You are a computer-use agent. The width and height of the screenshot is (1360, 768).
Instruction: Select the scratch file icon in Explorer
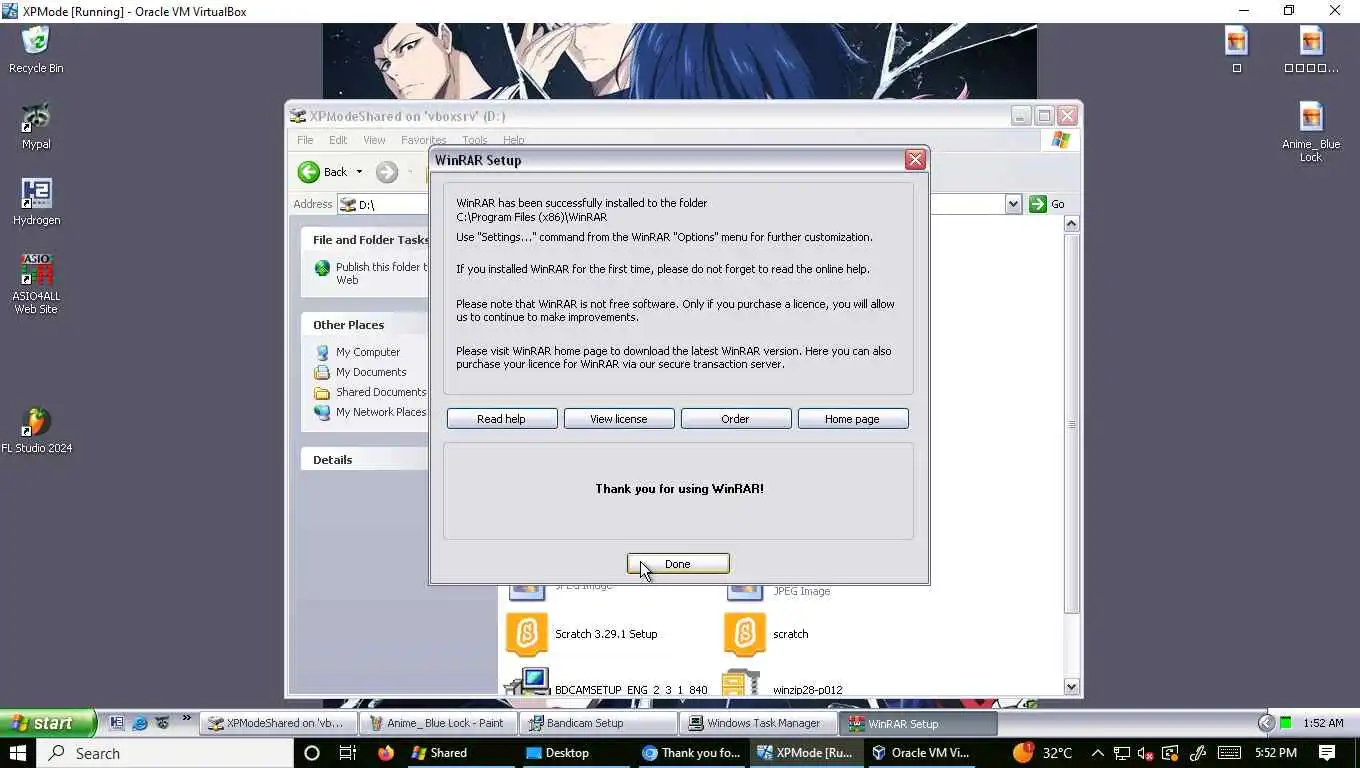coord(744,634)
